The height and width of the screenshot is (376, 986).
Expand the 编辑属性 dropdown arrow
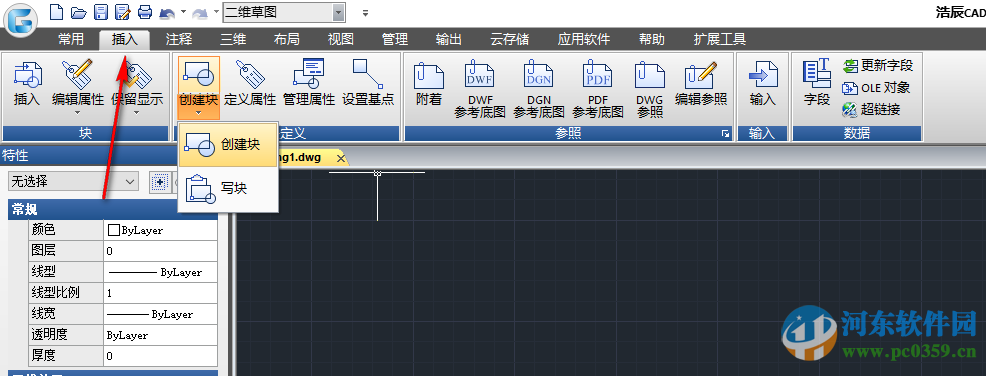pyautogui.click(x=78, y=113)
